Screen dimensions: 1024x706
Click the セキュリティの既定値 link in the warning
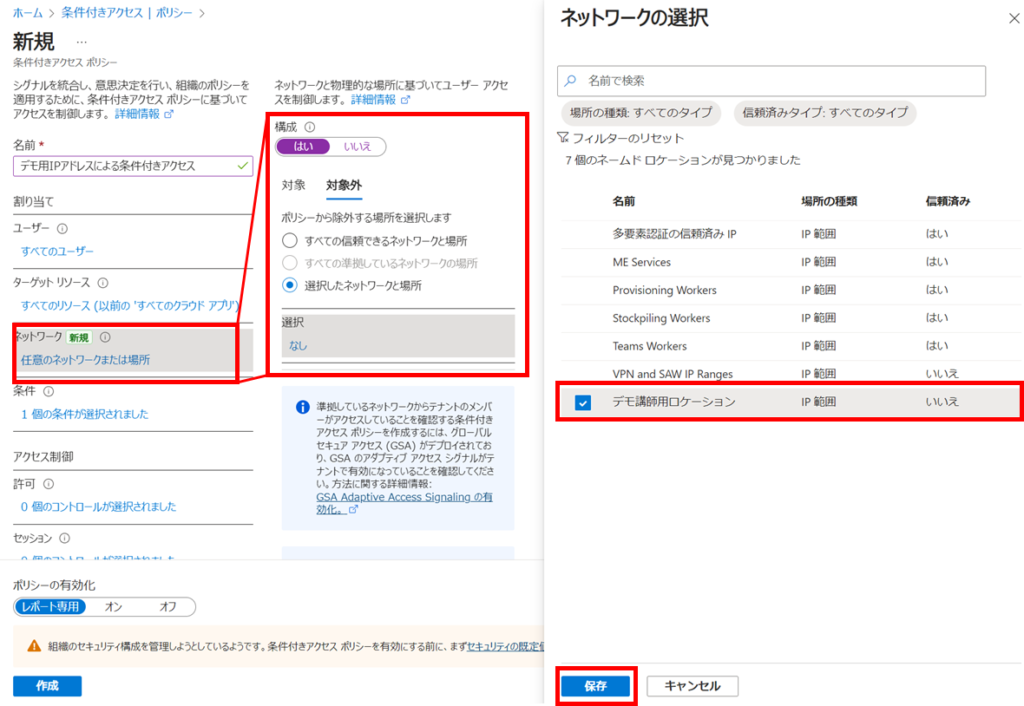[505, 647]
